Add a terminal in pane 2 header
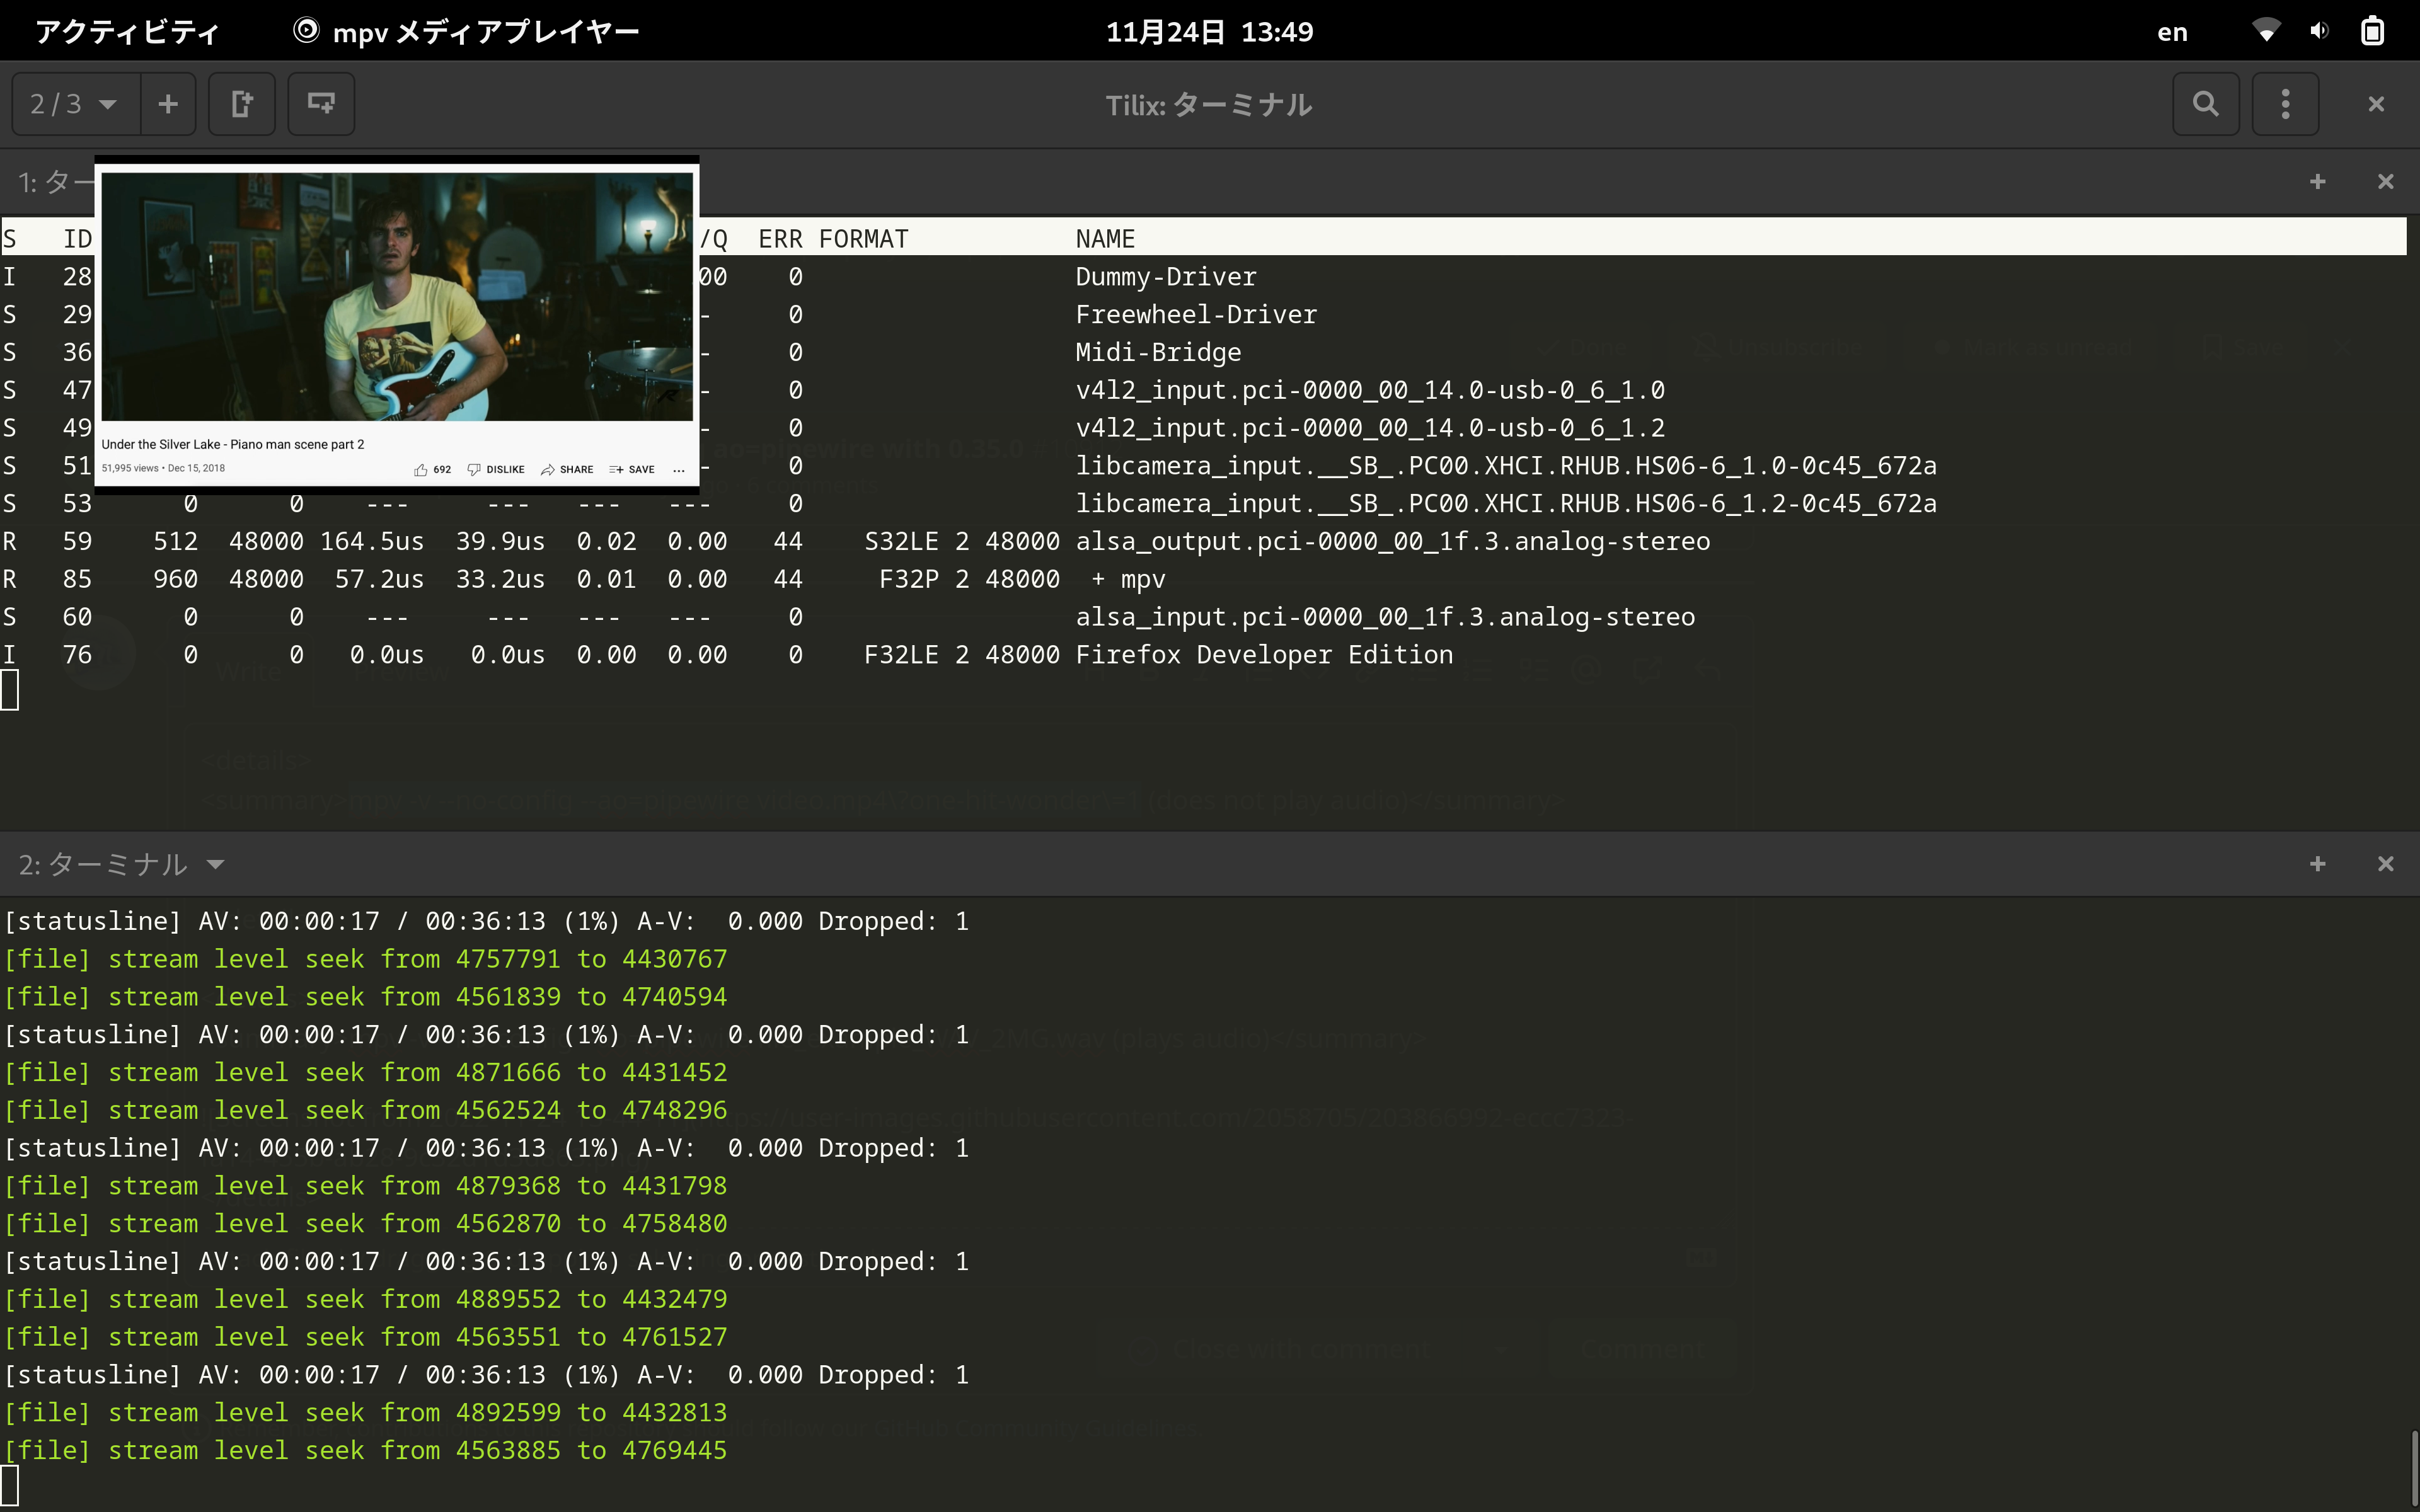 tap(2318, 864)
